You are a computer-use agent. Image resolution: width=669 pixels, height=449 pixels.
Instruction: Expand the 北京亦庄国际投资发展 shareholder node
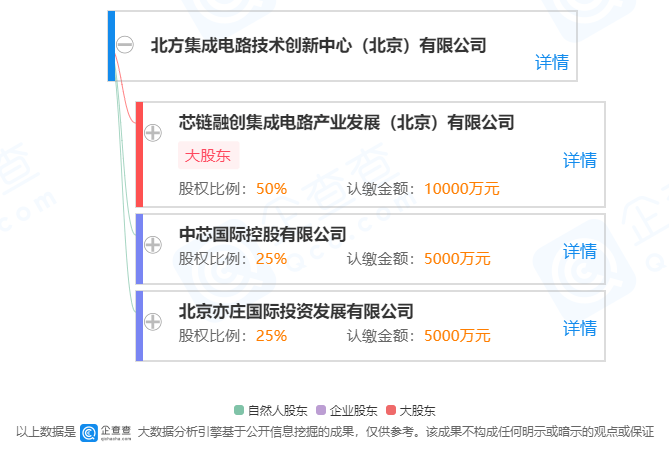tap(153, 321)
